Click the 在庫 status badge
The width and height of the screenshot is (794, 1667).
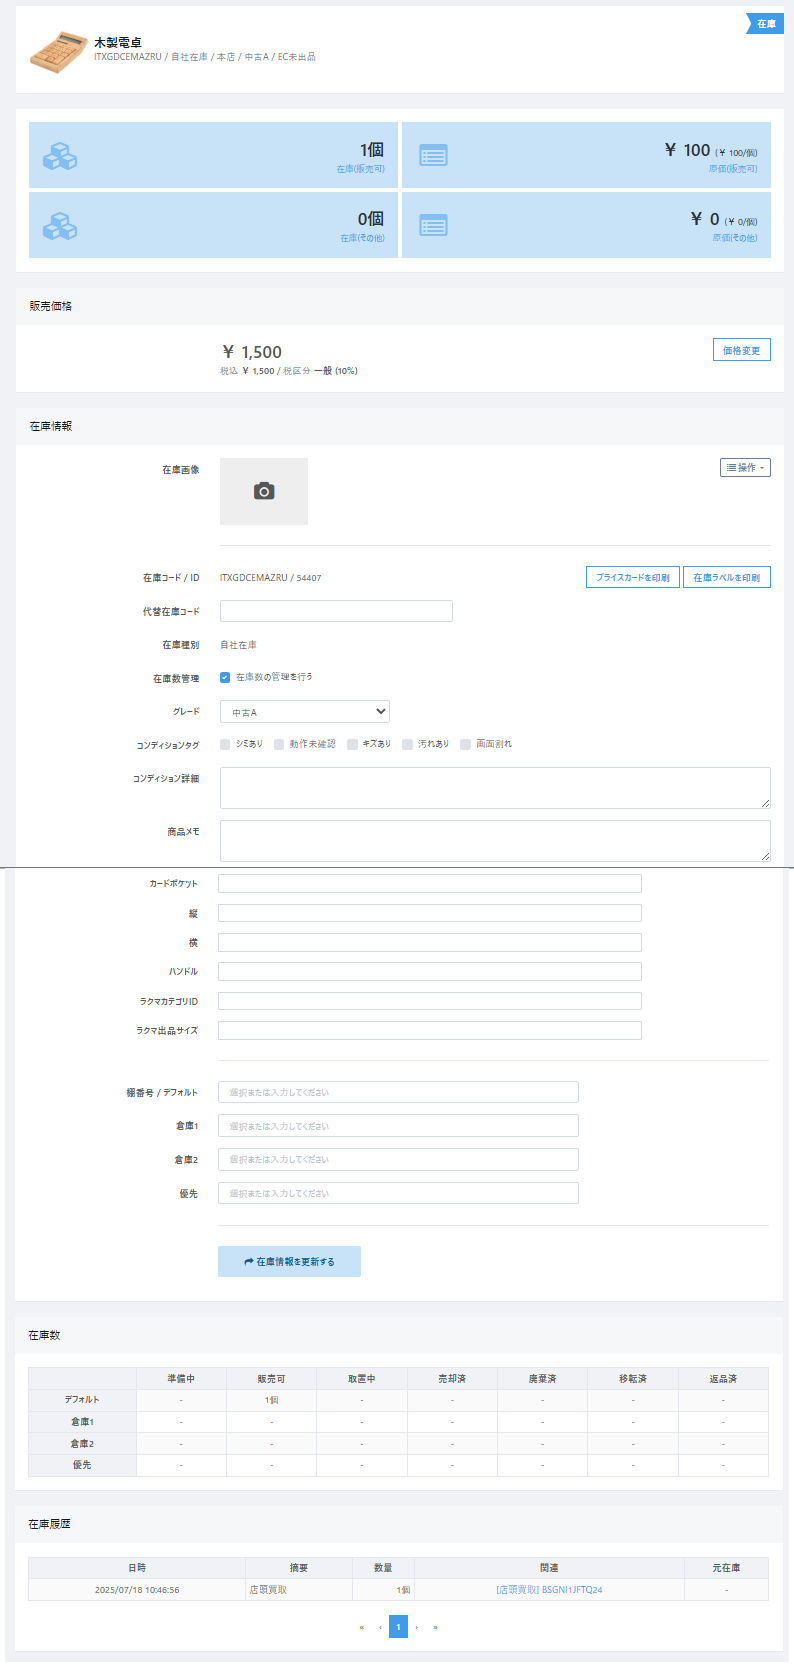tap(765, 24)
